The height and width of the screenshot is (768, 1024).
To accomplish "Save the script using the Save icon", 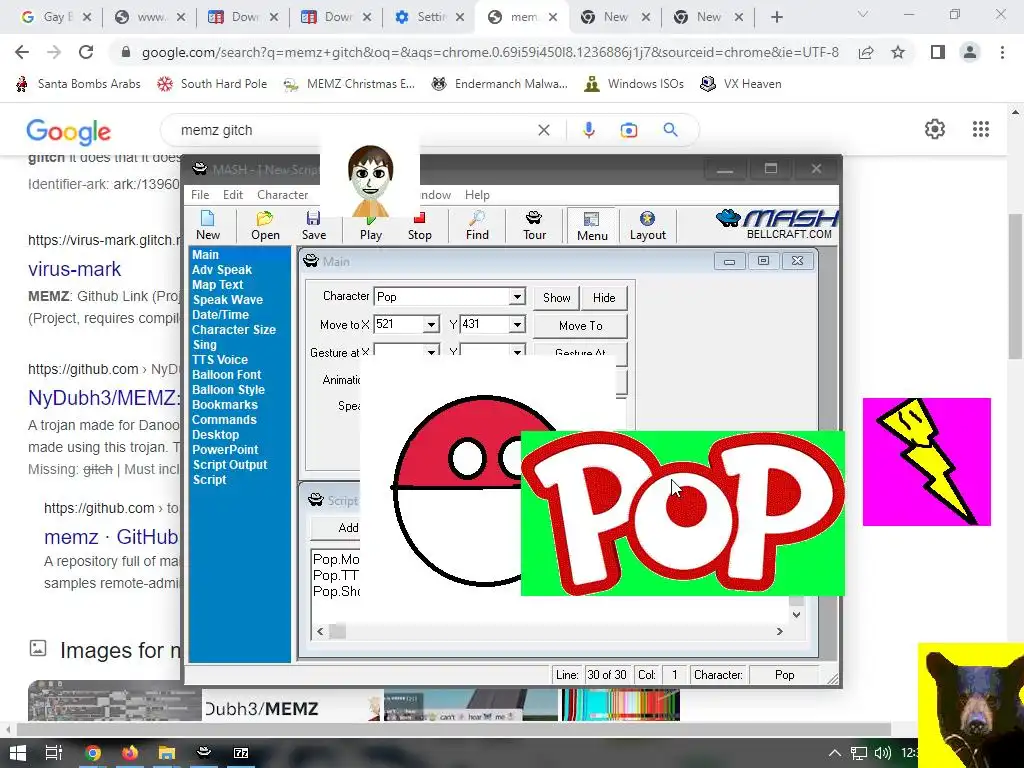I will click(x=313, y=225).
